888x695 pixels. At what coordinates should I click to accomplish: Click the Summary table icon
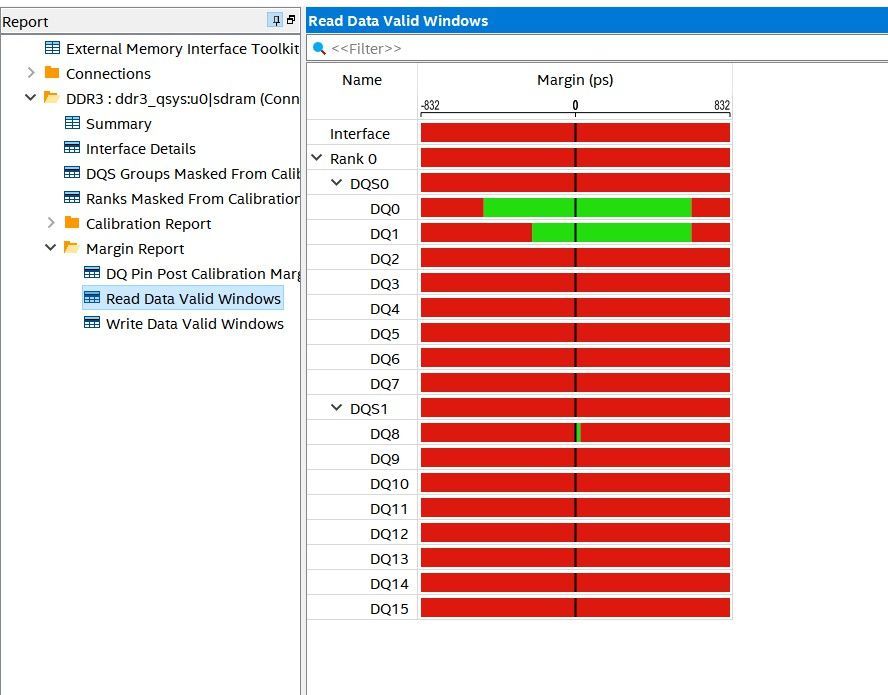tap(72, 122)
